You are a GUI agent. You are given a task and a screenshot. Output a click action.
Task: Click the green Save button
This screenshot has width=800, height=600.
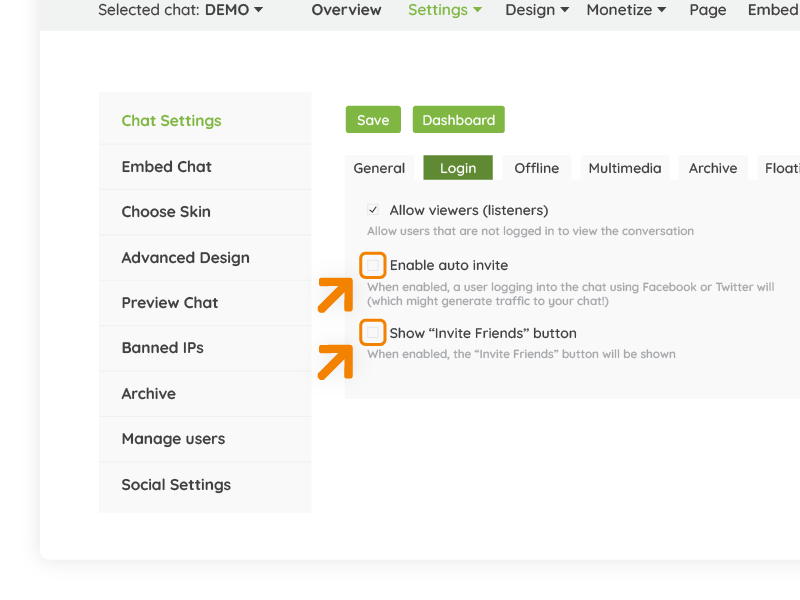click(373, 120)
